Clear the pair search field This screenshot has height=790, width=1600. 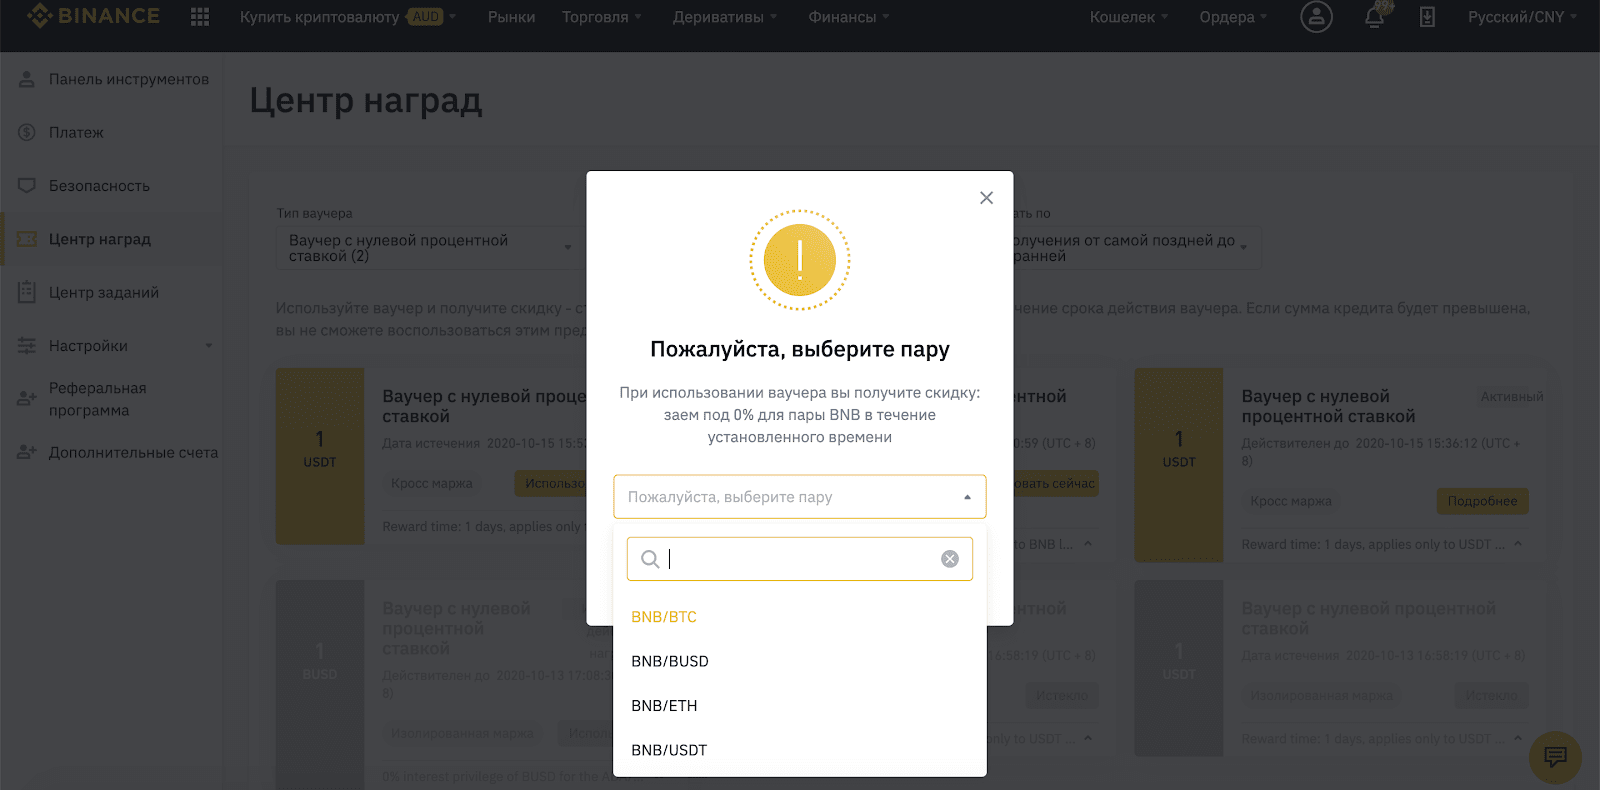(x=950, y=559)
